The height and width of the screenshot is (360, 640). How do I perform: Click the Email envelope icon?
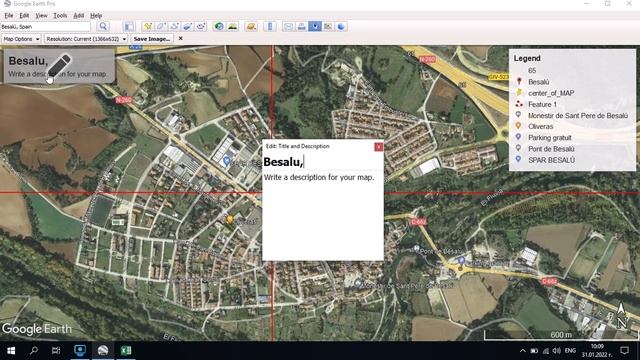(288, 27)
